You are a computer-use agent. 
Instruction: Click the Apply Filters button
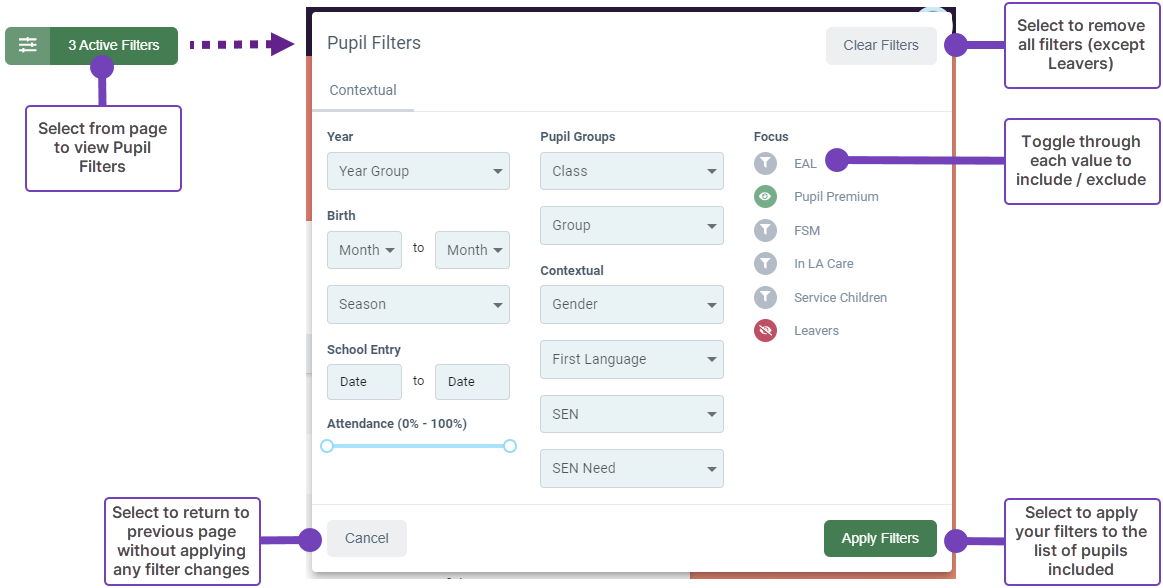[x=879, y=538]
